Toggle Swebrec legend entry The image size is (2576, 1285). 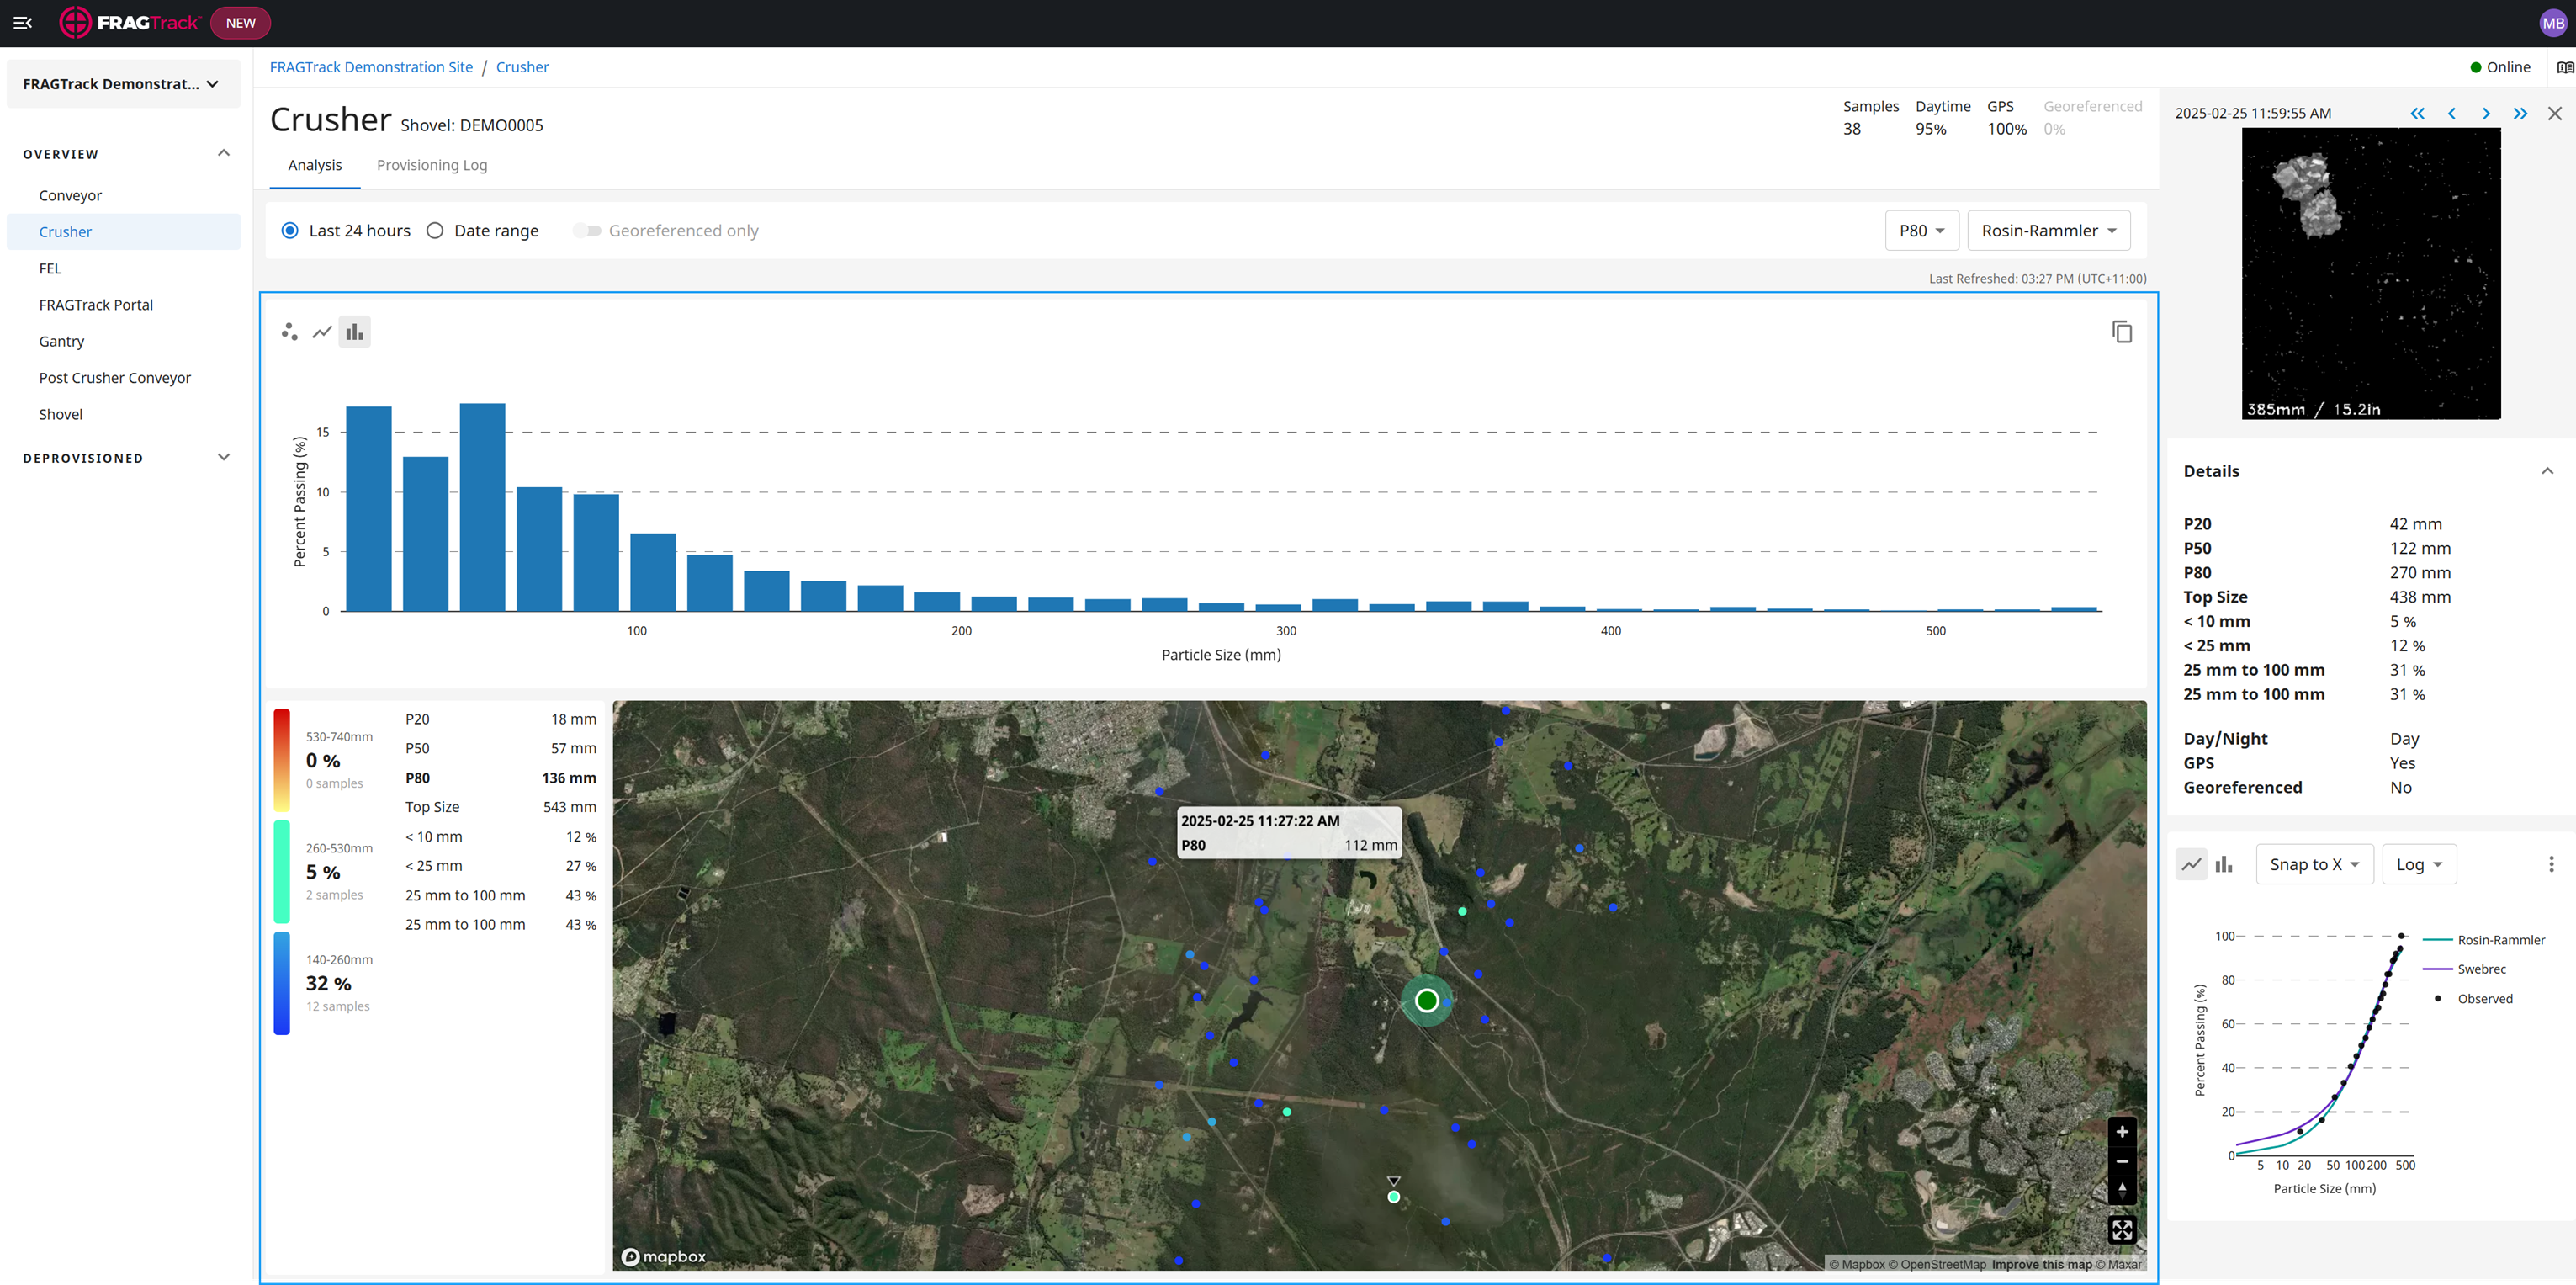(2464, 969)
